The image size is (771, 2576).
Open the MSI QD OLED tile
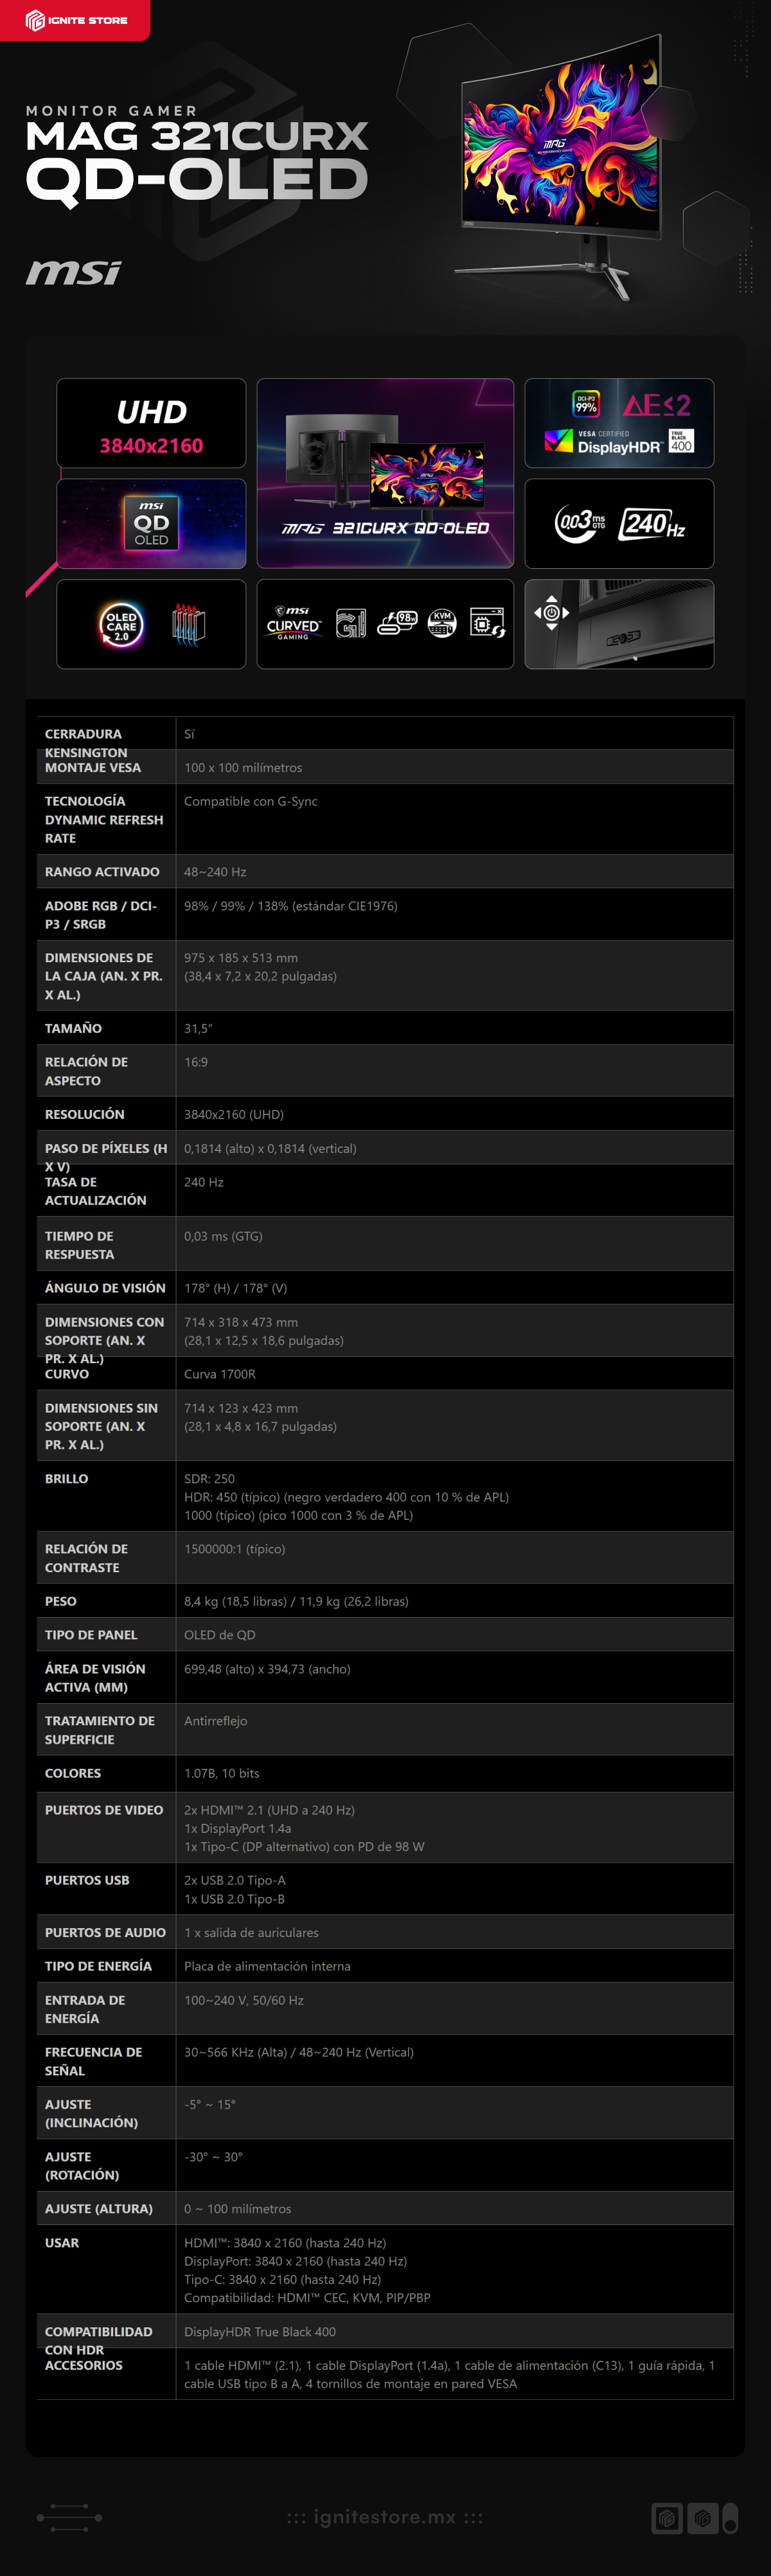coord(151,524)
